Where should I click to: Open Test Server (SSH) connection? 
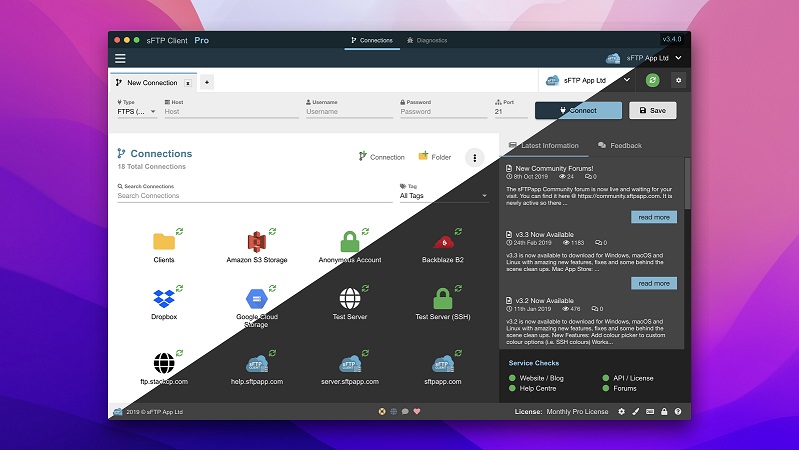(443, 304)
